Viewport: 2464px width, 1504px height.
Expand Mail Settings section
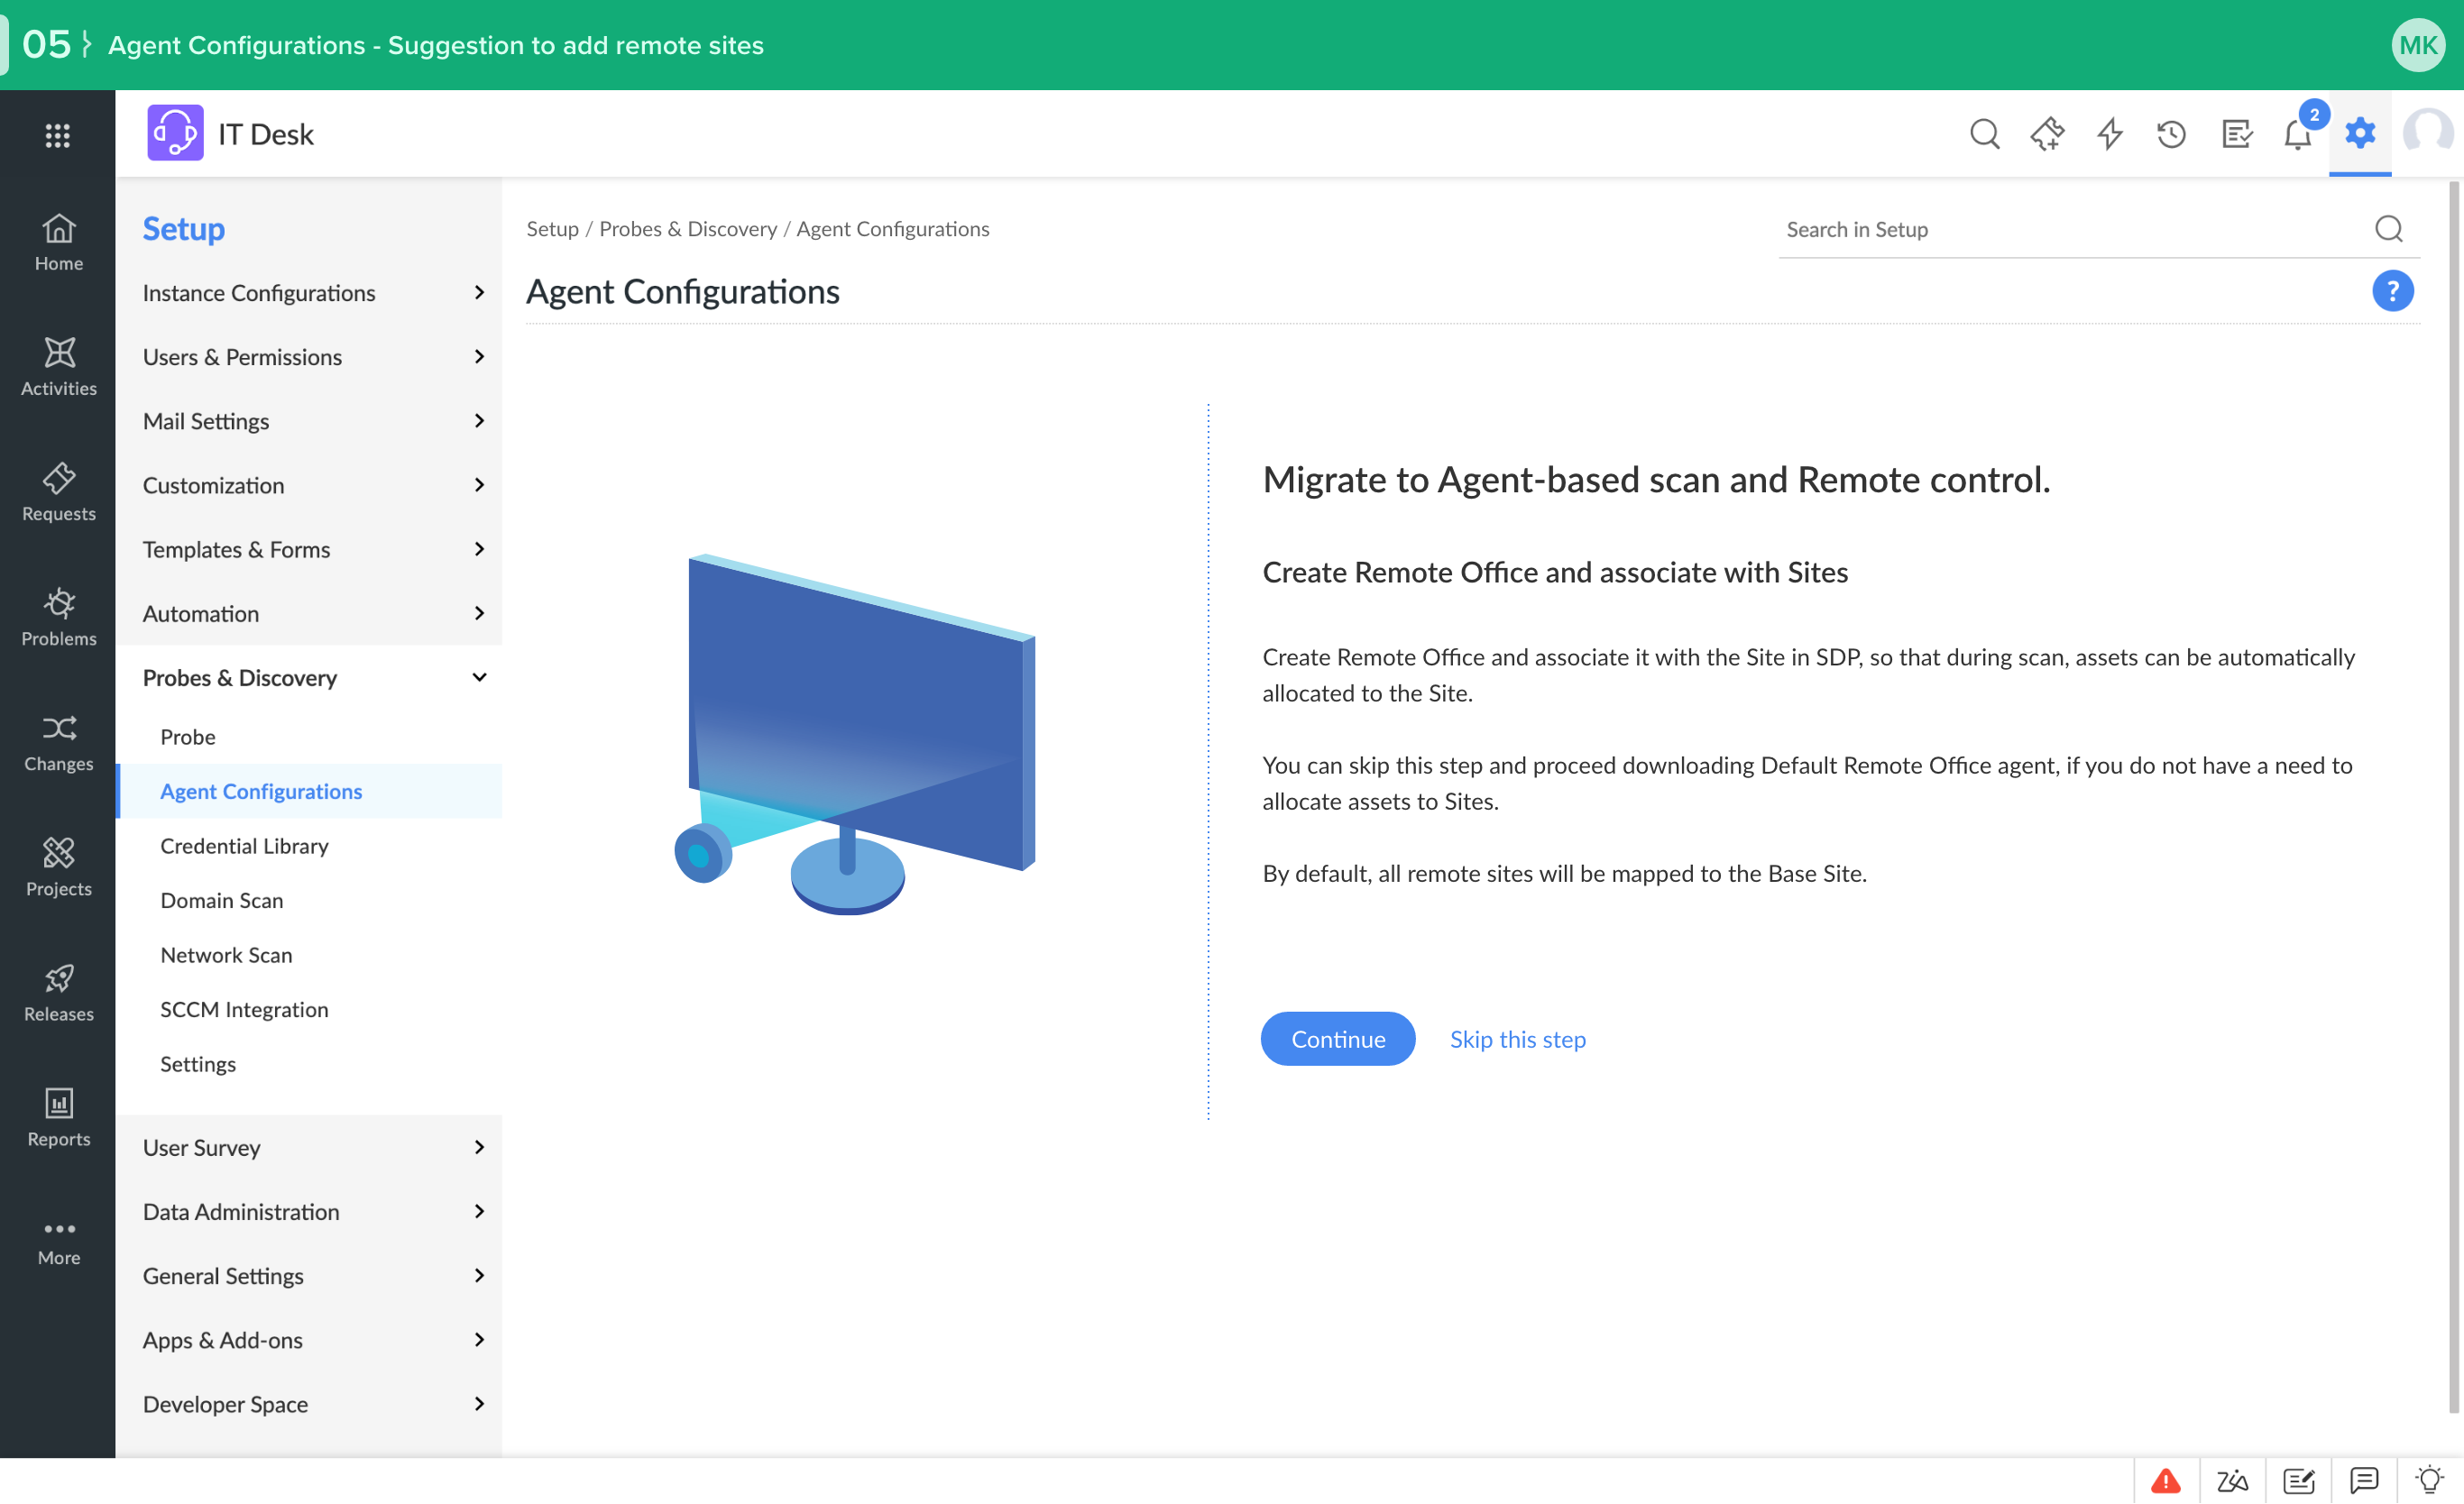point(309,421)
